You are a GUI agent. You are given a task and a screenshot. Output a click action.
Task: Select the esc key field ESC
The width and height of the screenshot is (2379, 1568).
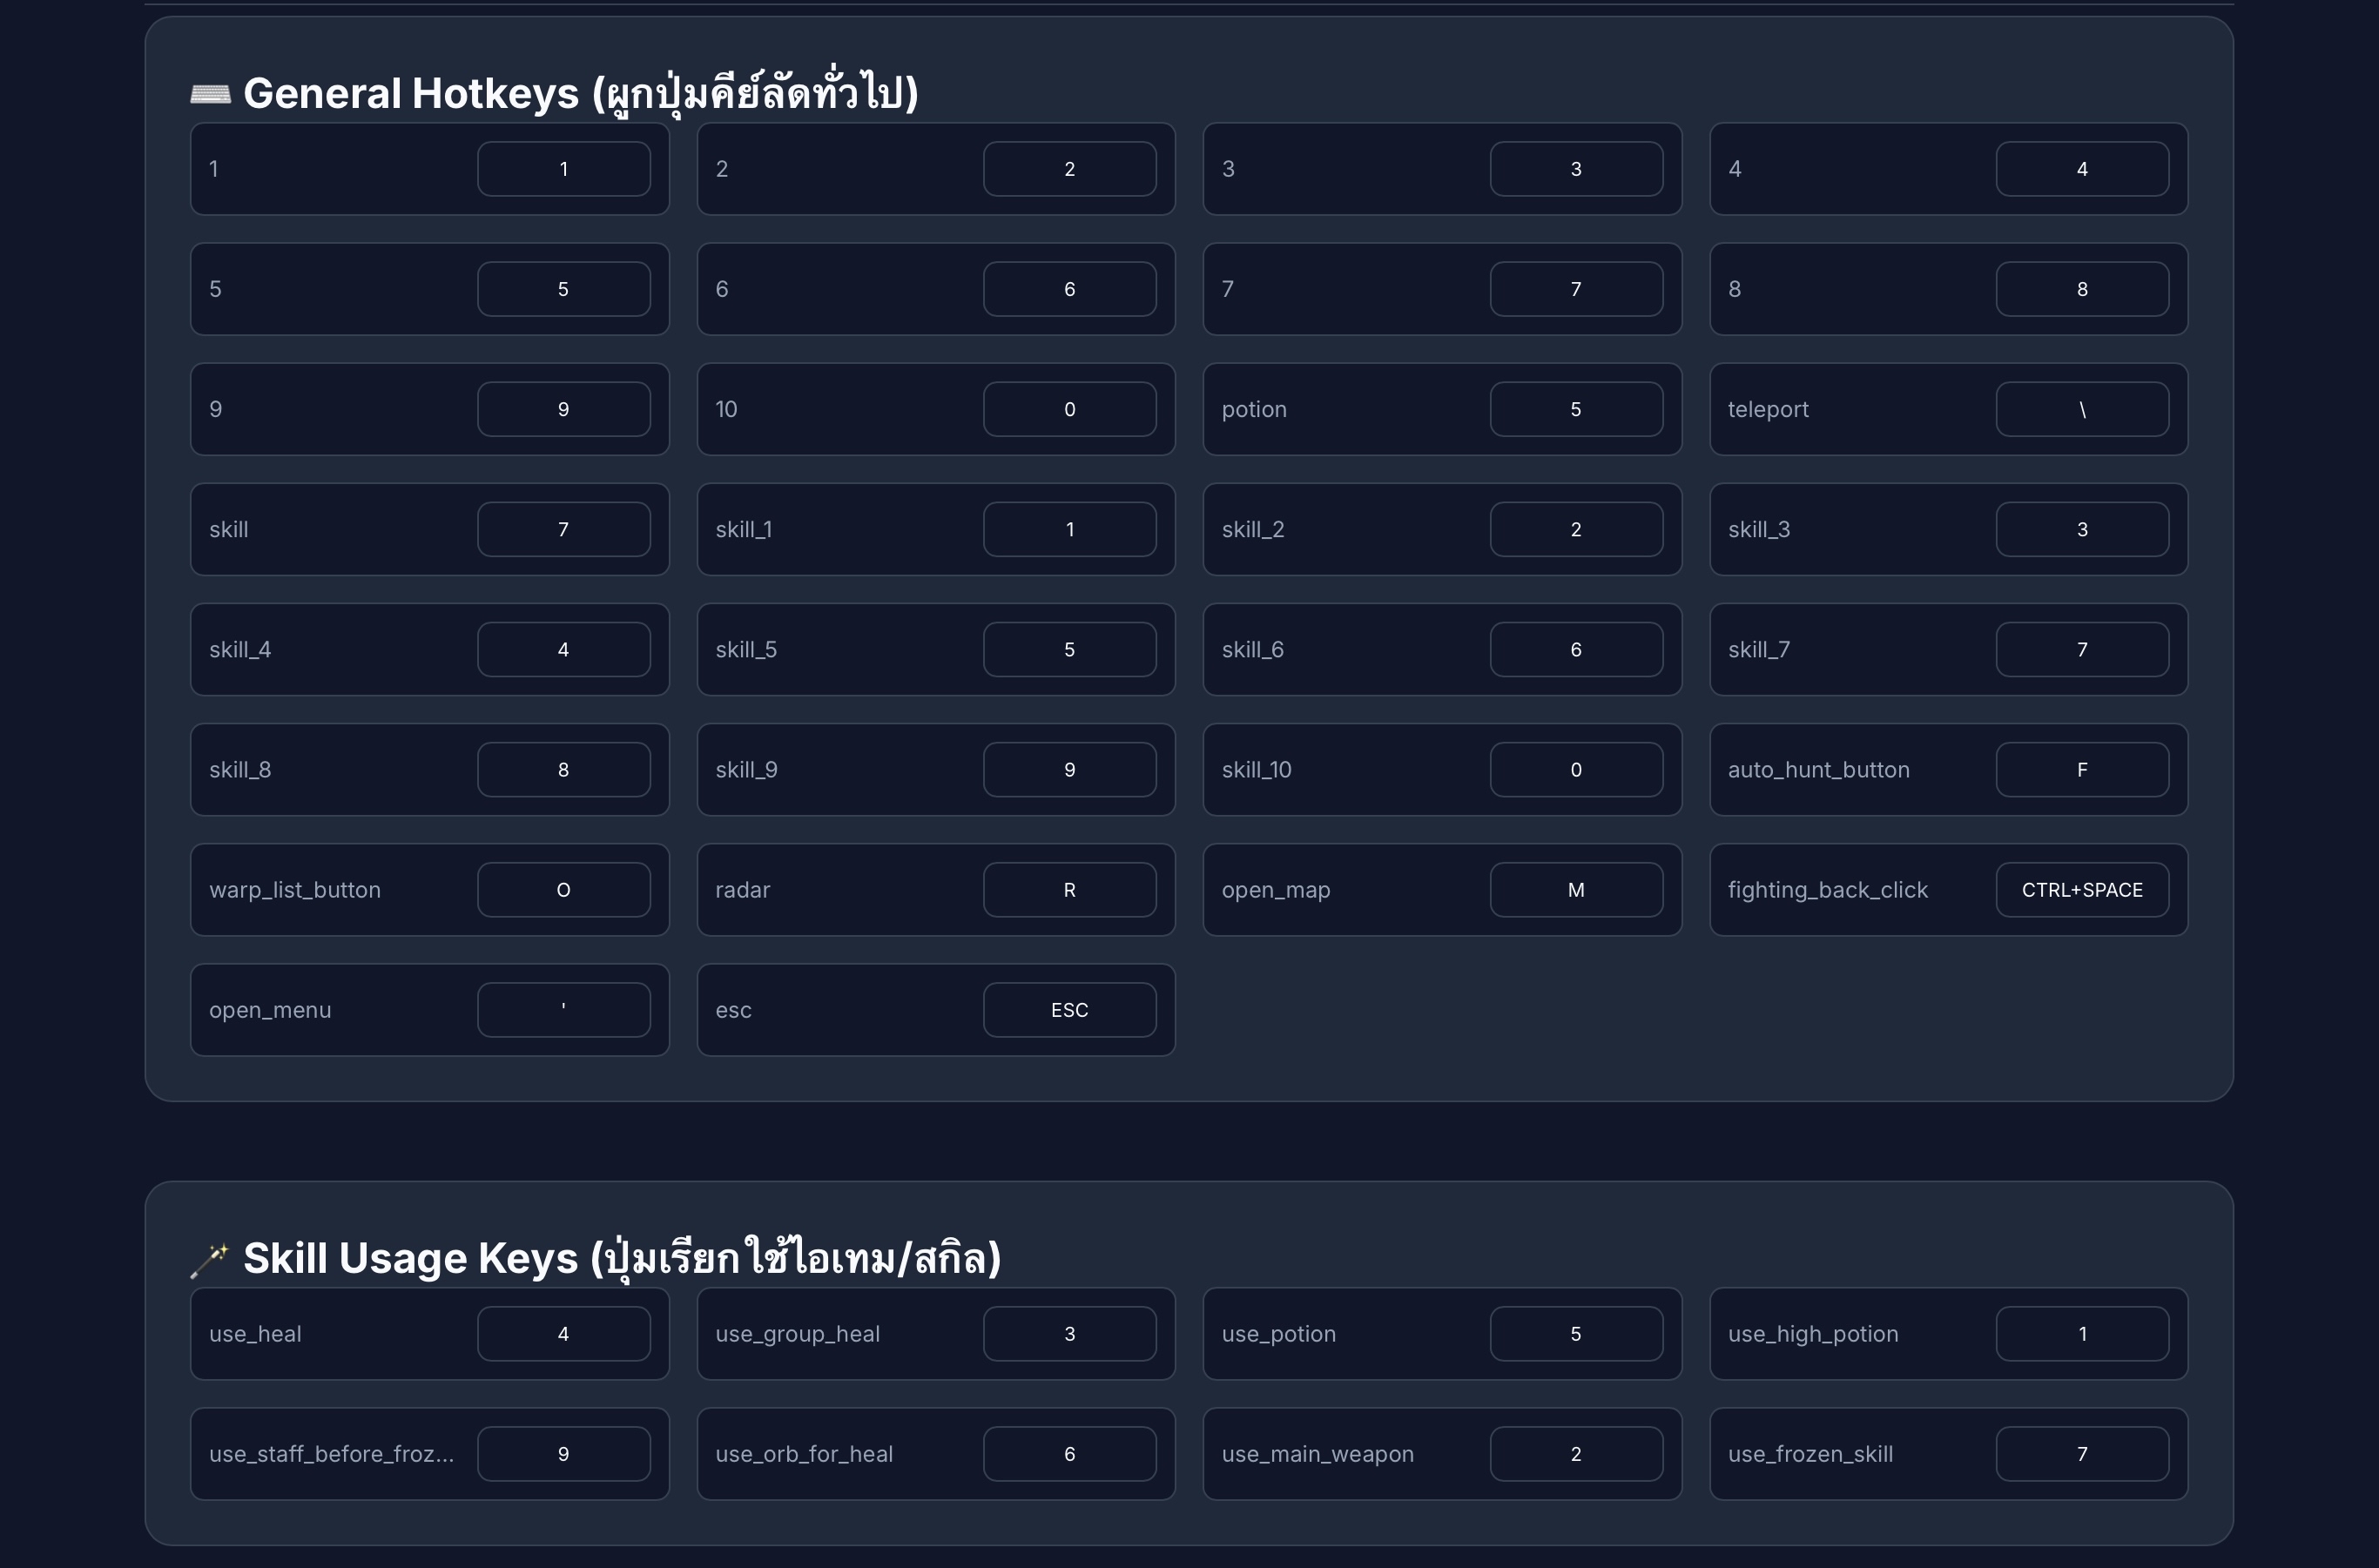(x=1069, y=1009)
